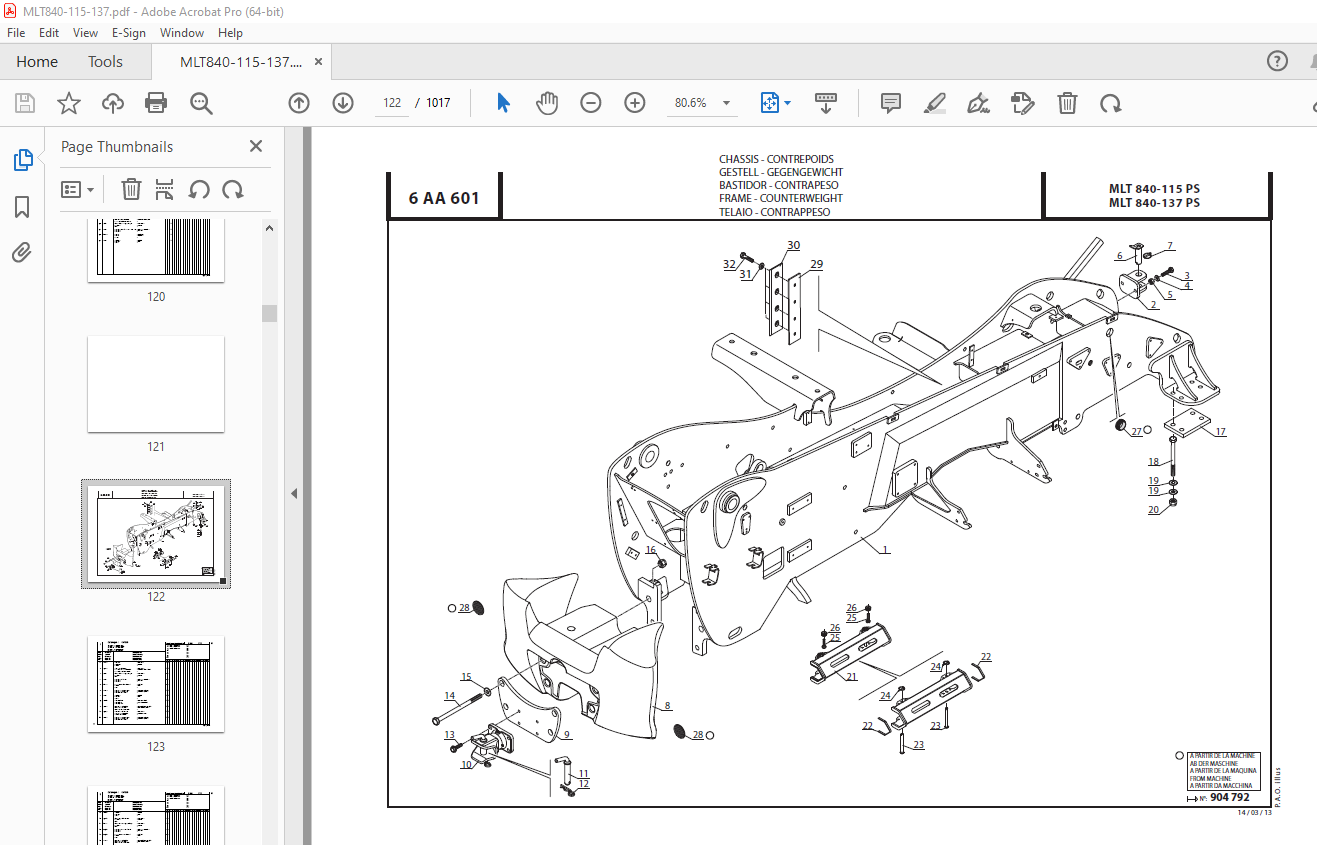
Task: Click 'MLT 840-115 PS' model text
Action: pos(1154,189)
